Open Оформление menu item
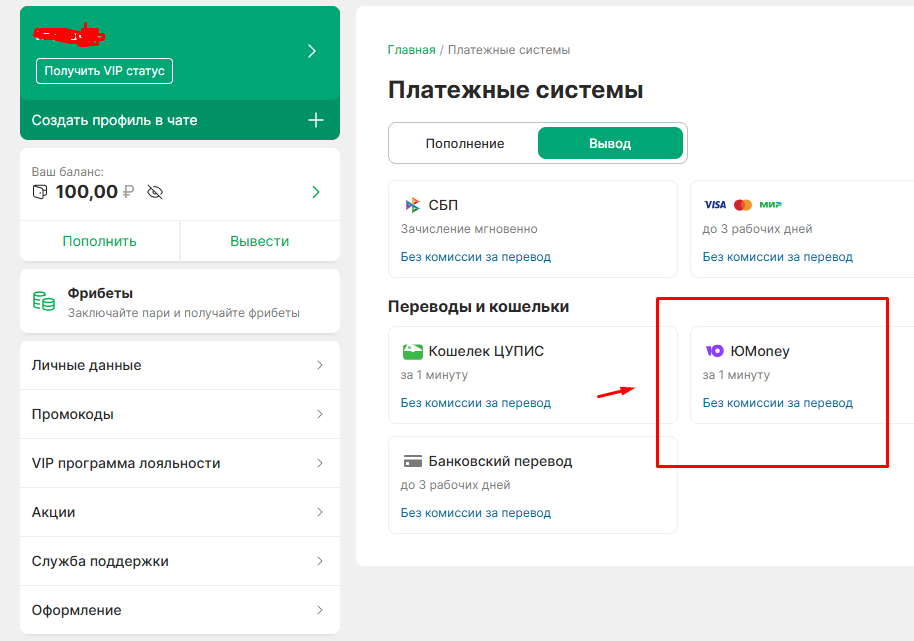Image resolution: width=914 pixels, height=641 pixels. 180,610
